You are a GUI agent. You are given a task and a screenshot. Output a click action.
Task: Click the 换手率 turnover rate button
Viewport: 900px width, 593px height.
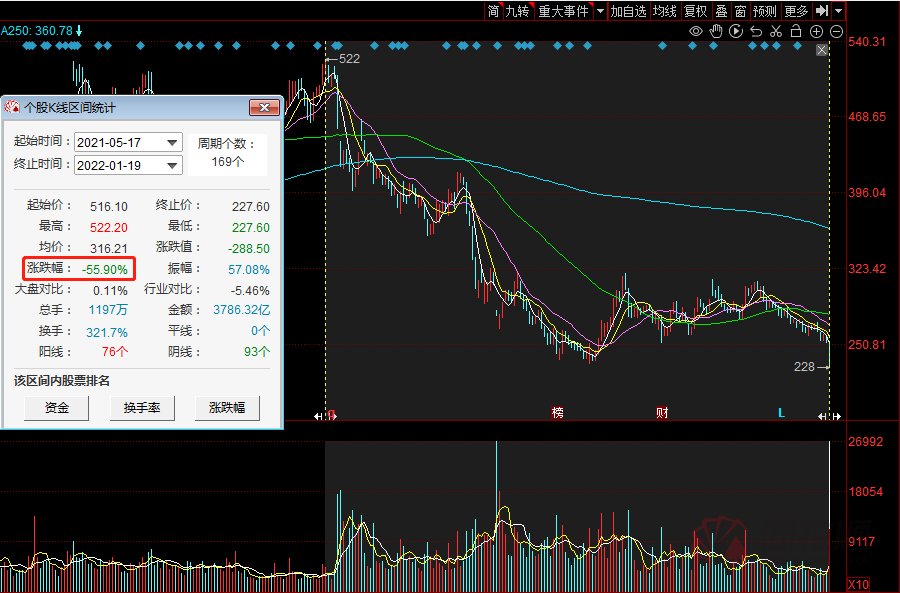pos(142,408)
